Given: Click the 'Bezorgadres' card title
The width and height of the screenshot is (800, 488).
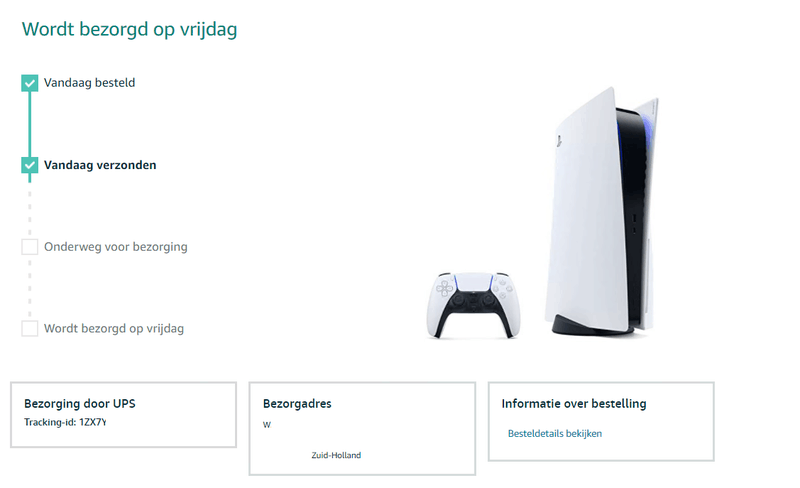Looking at the screenshot, I should point(297,404).
